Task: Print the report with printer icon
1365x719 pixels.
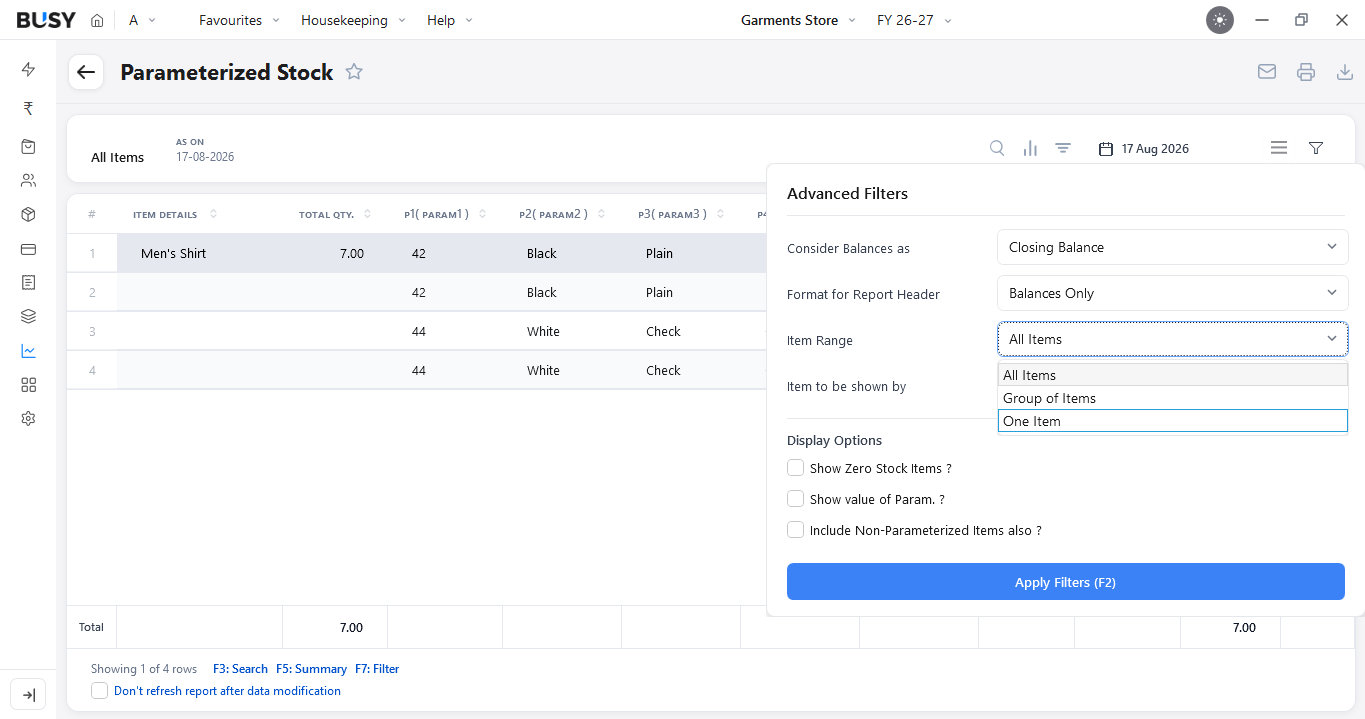Action: point(1306,72)
